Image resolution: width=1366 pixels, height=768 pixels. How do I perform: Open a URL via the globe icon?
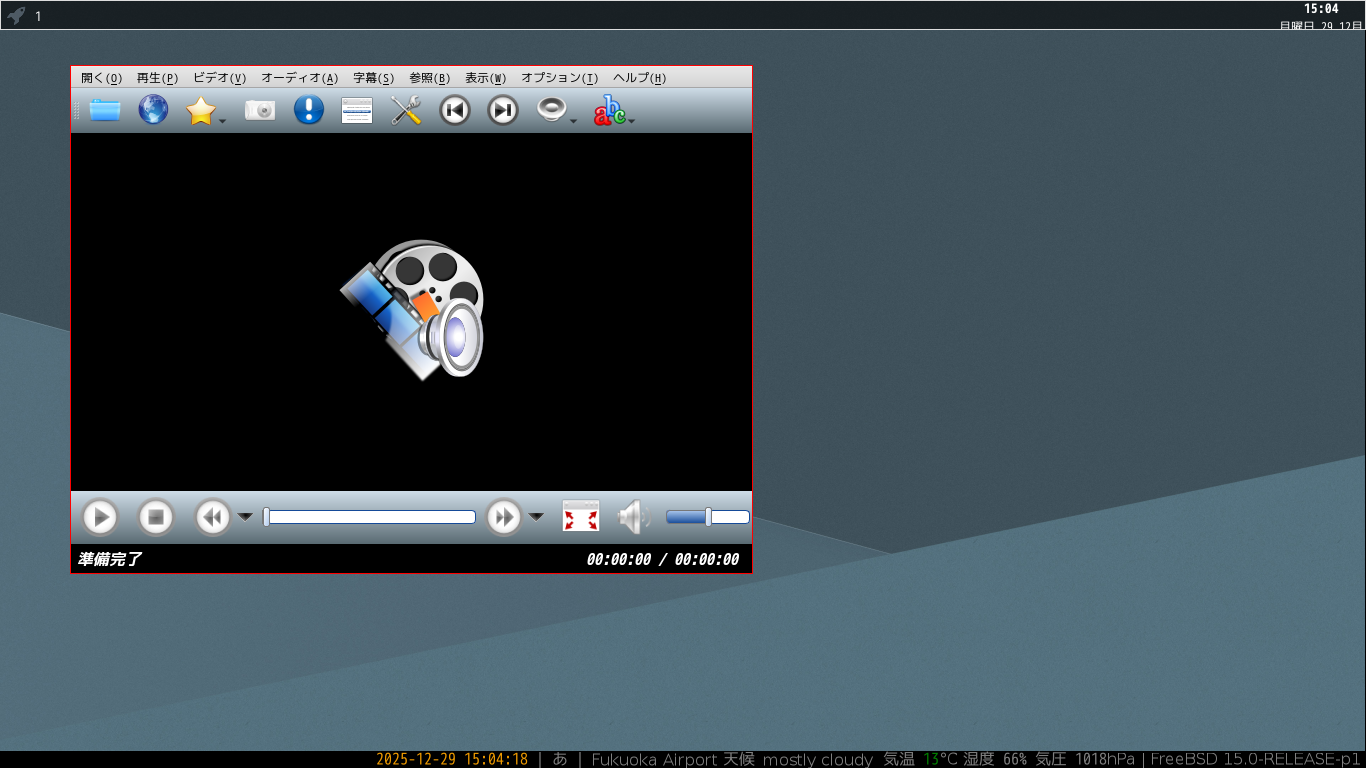[153, 110]
